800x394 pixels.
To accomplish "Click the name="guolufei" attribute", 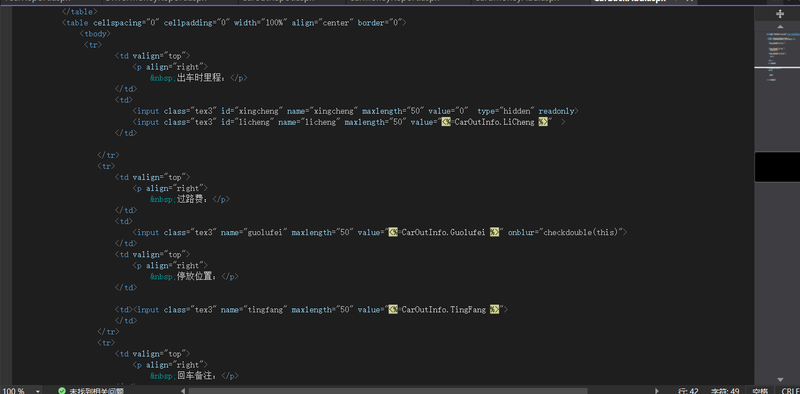I will (254, 232).
